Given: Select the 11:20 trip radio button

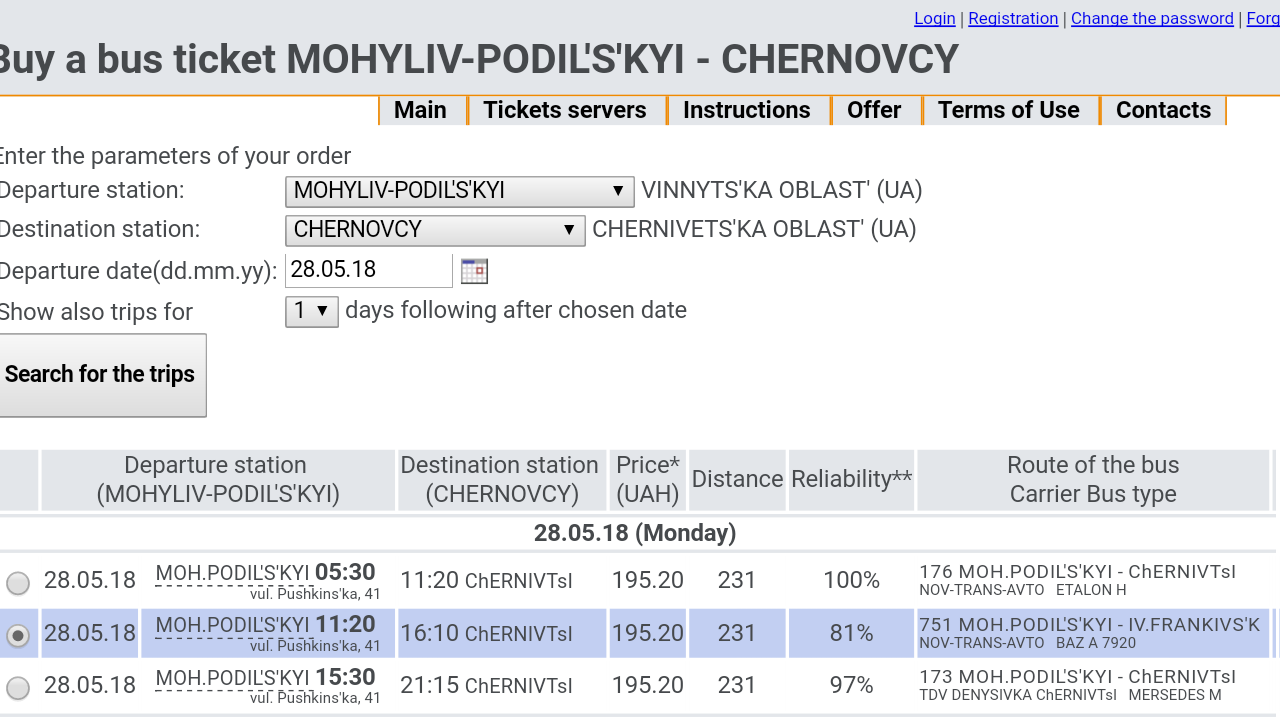Looking at the screenshot, I should pyautogui.click(x=18, y=635).
